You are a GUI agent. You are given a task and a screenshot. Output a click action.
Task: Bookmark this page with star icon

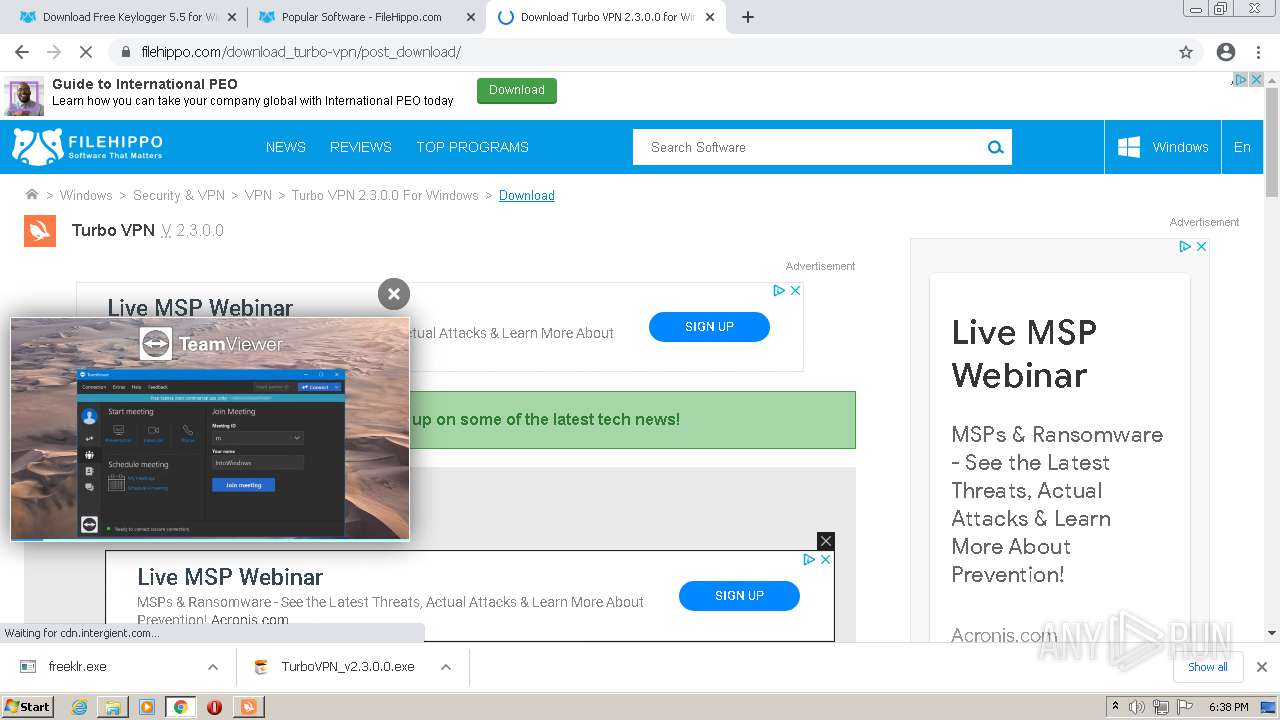tap(1186, 52)
